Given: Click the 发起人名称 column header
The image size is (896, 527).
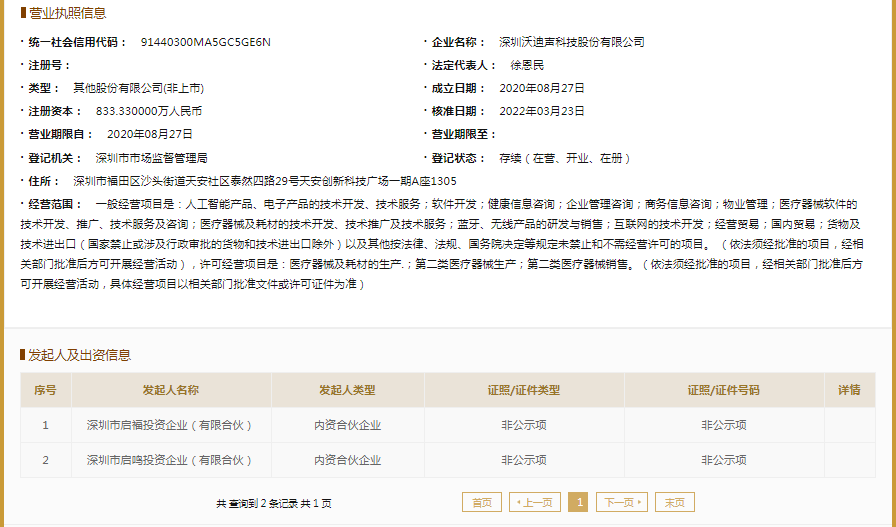Looking at the screenshot, I should 170,390.
